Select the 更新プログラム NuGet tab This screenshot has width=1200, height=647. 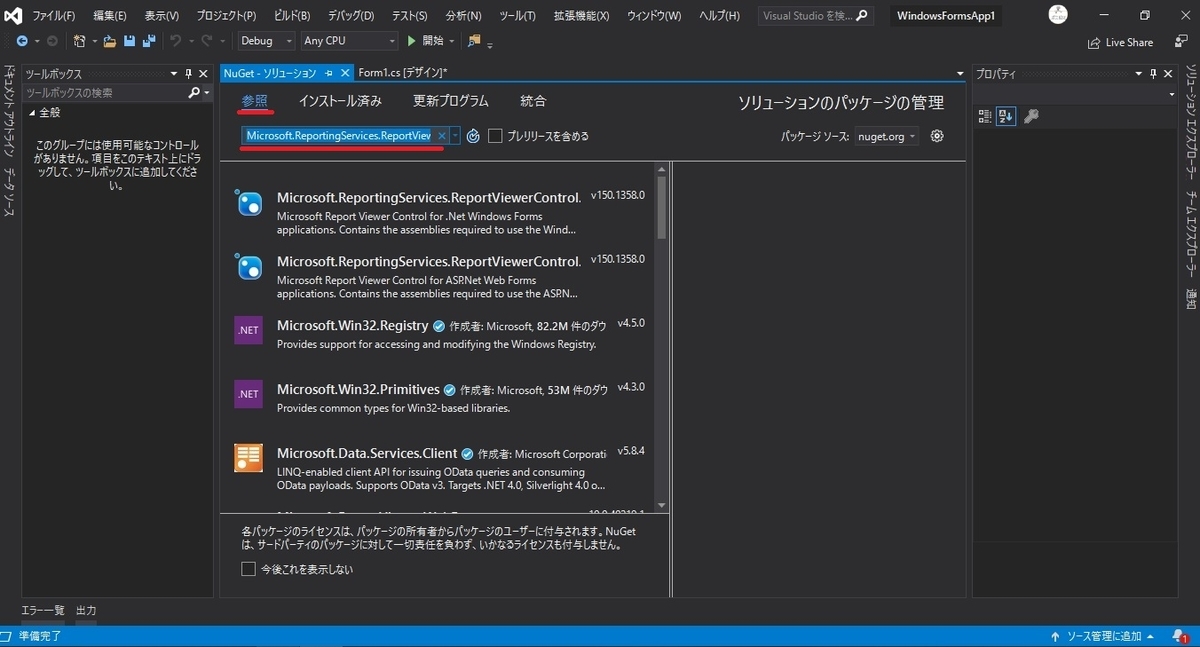[451, 101]
